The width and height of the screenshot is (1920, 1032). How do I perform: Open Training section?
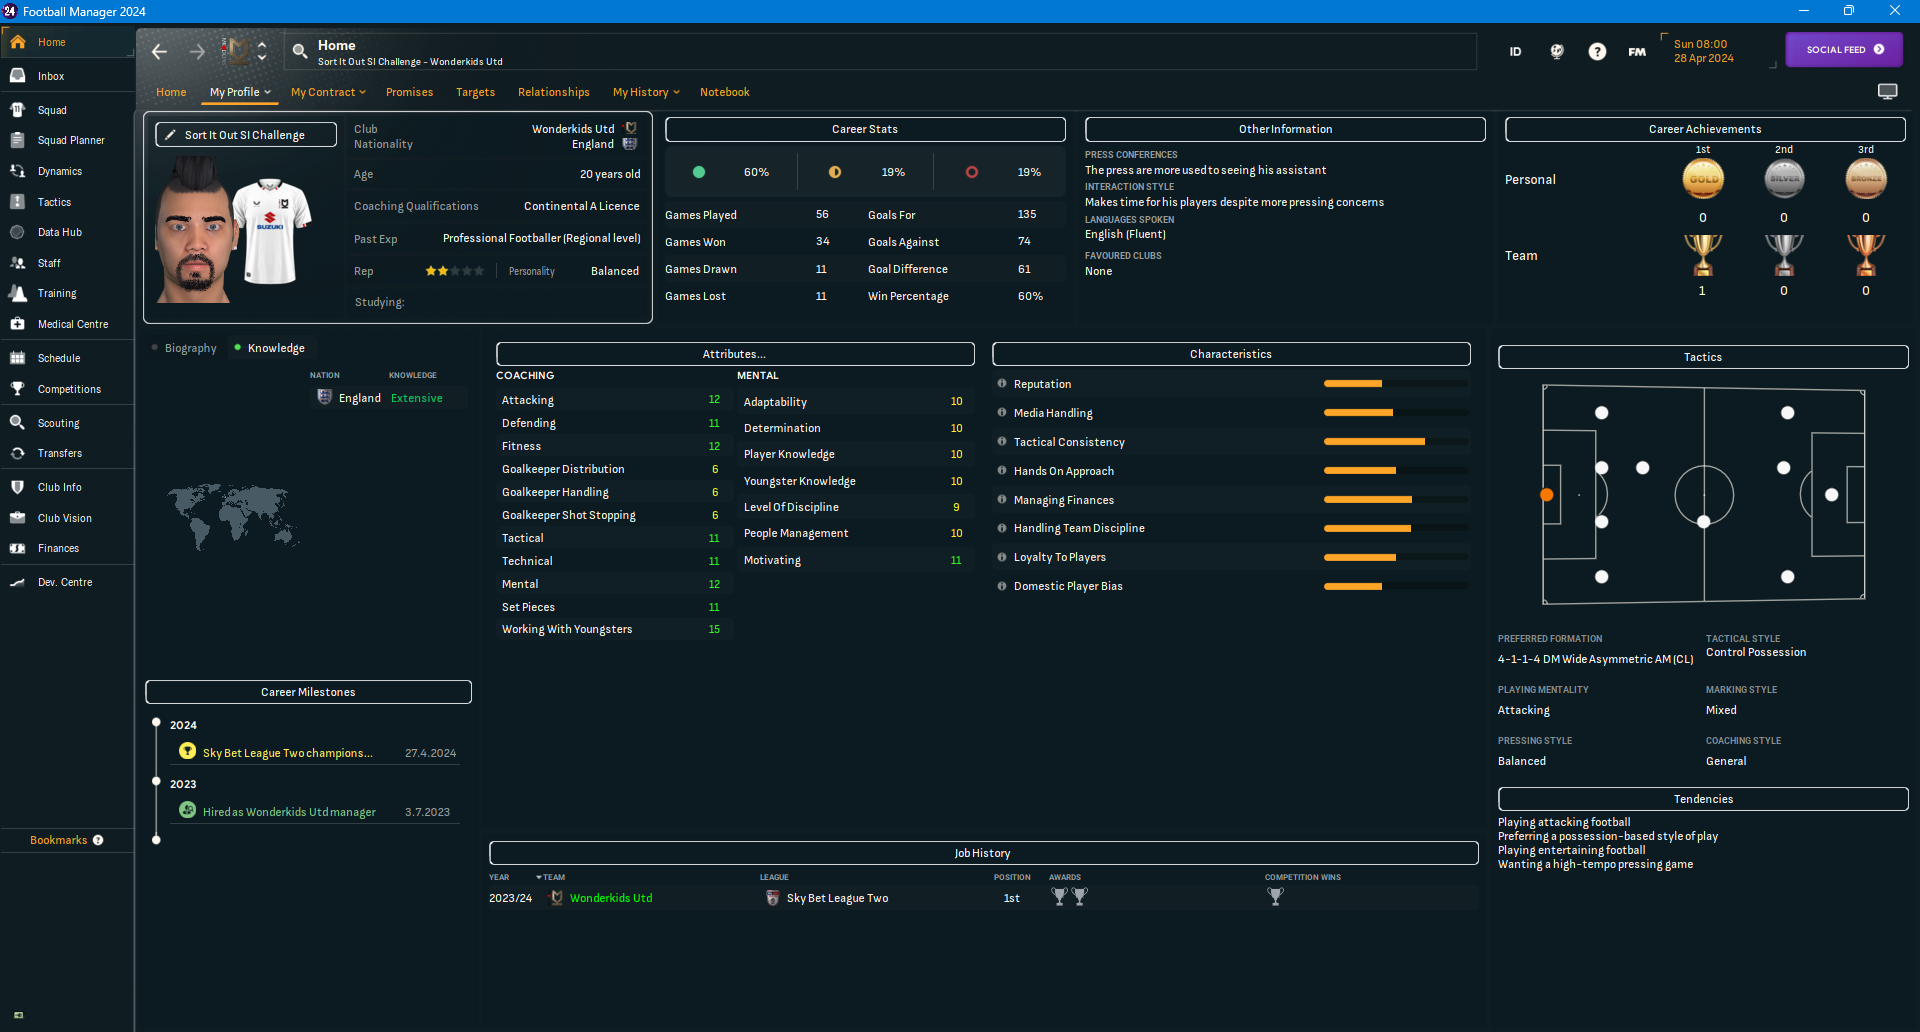tap(66, 293)
